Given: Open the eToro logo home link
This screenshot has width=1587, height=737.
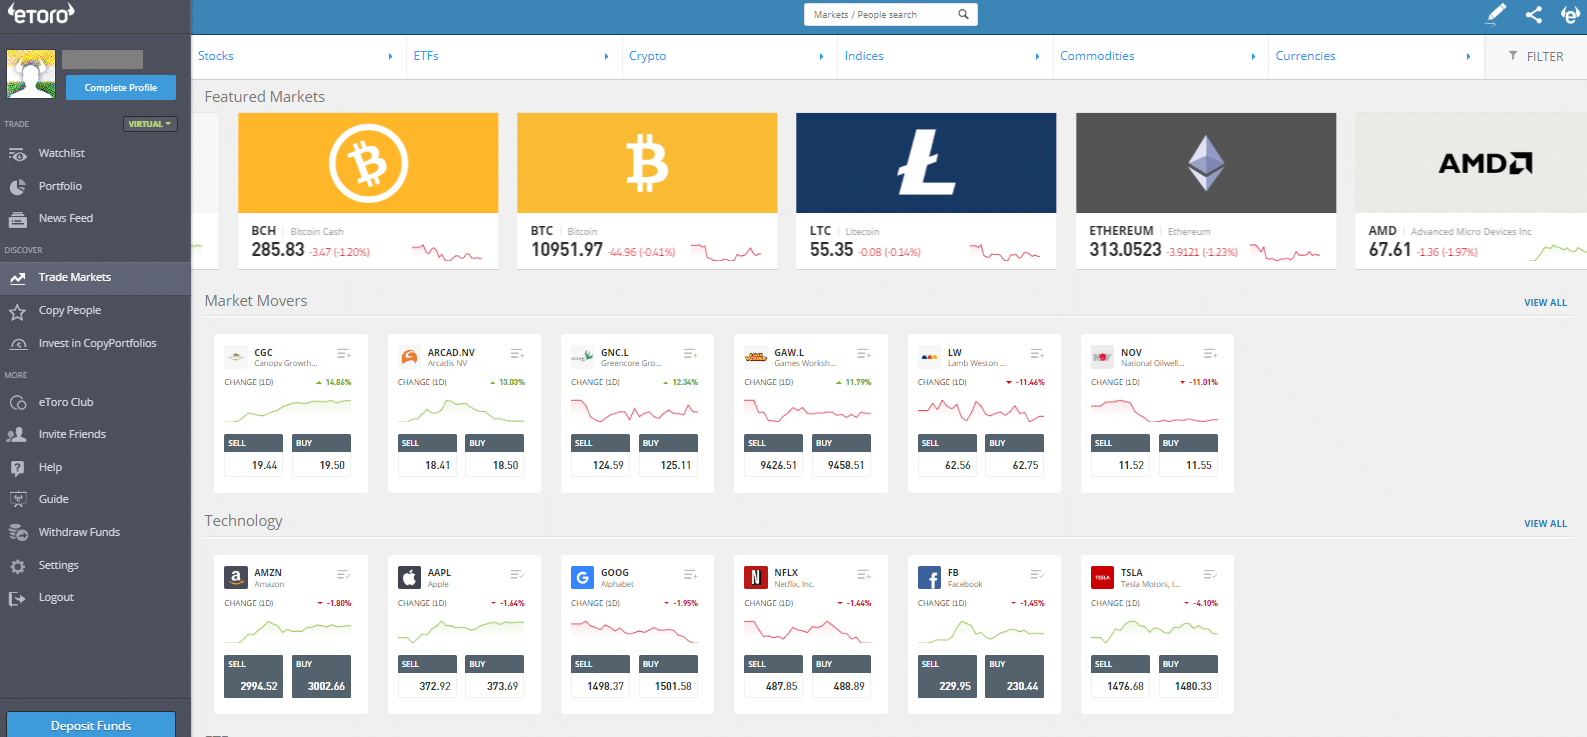Looking at the screenshot, I should (x=41, y=13).
